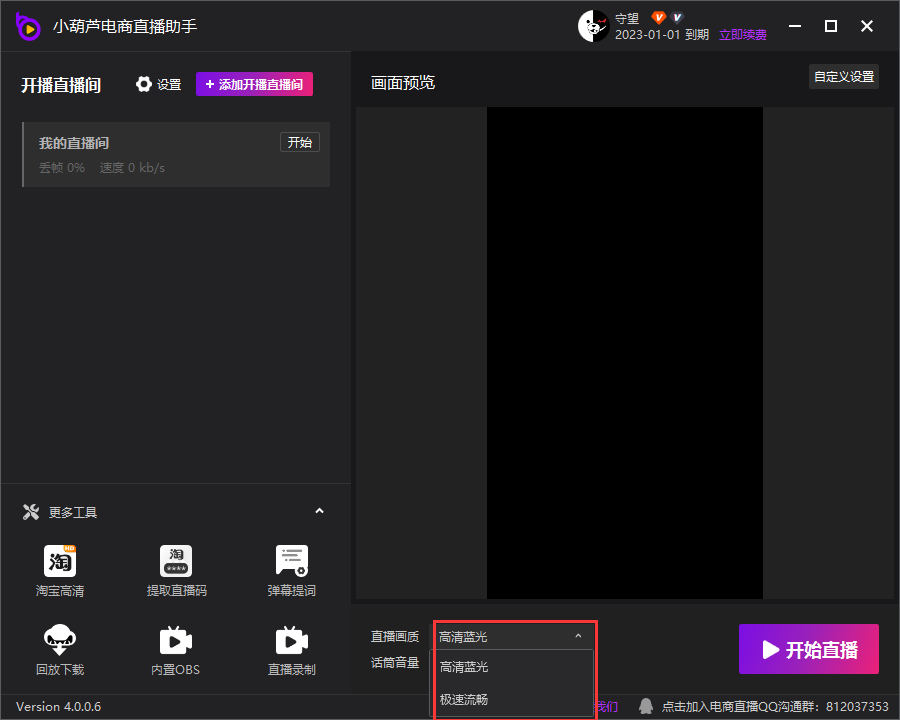
Task: Close the 直播画质 quality dropdown
Action: 578,636
